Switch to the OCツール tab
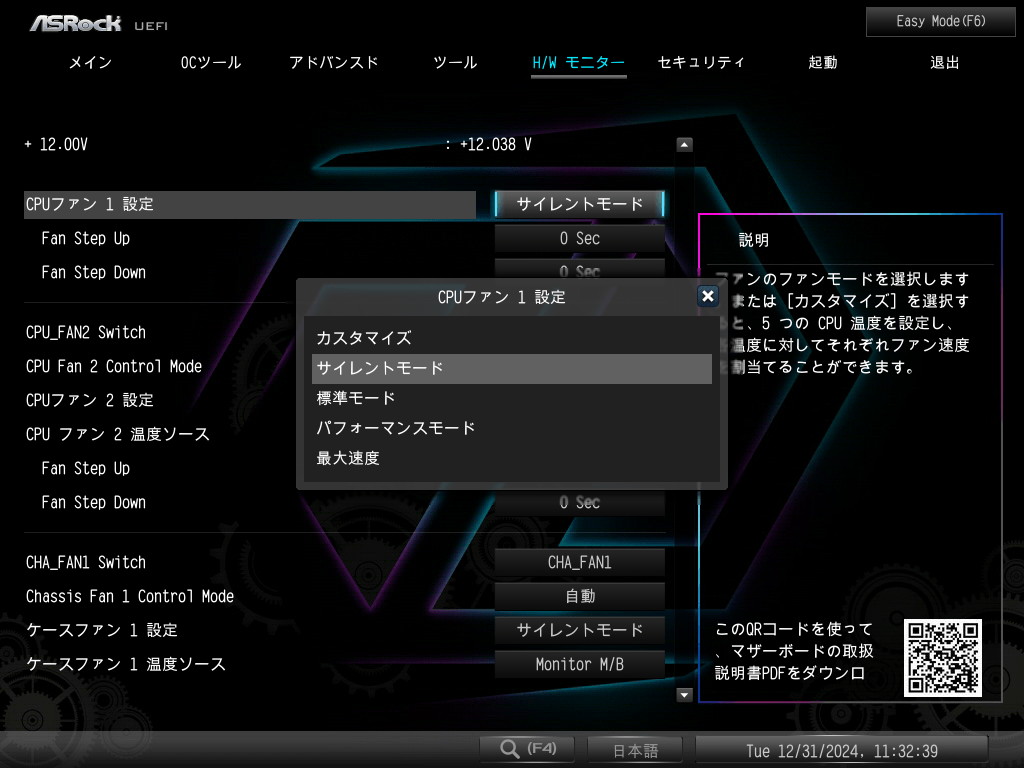Screen dimensions: 1024x768 [211, 63]
